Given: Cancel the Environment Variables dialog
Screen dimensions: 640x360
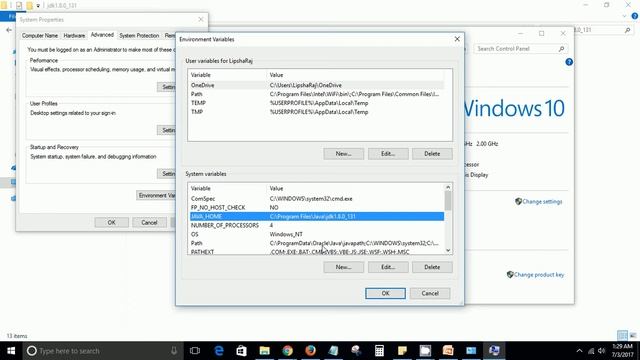Looking at the screenshot, I should click(430, 293).
